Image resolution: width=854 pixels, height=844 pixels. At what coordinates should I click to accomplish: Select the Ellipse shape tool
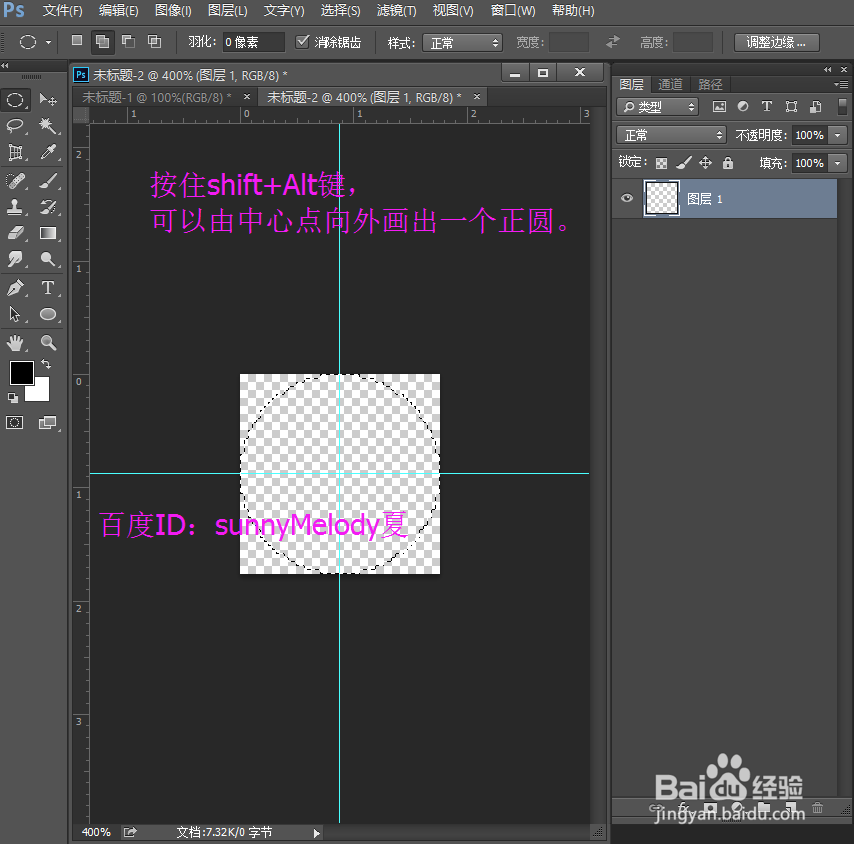(48, 314)
